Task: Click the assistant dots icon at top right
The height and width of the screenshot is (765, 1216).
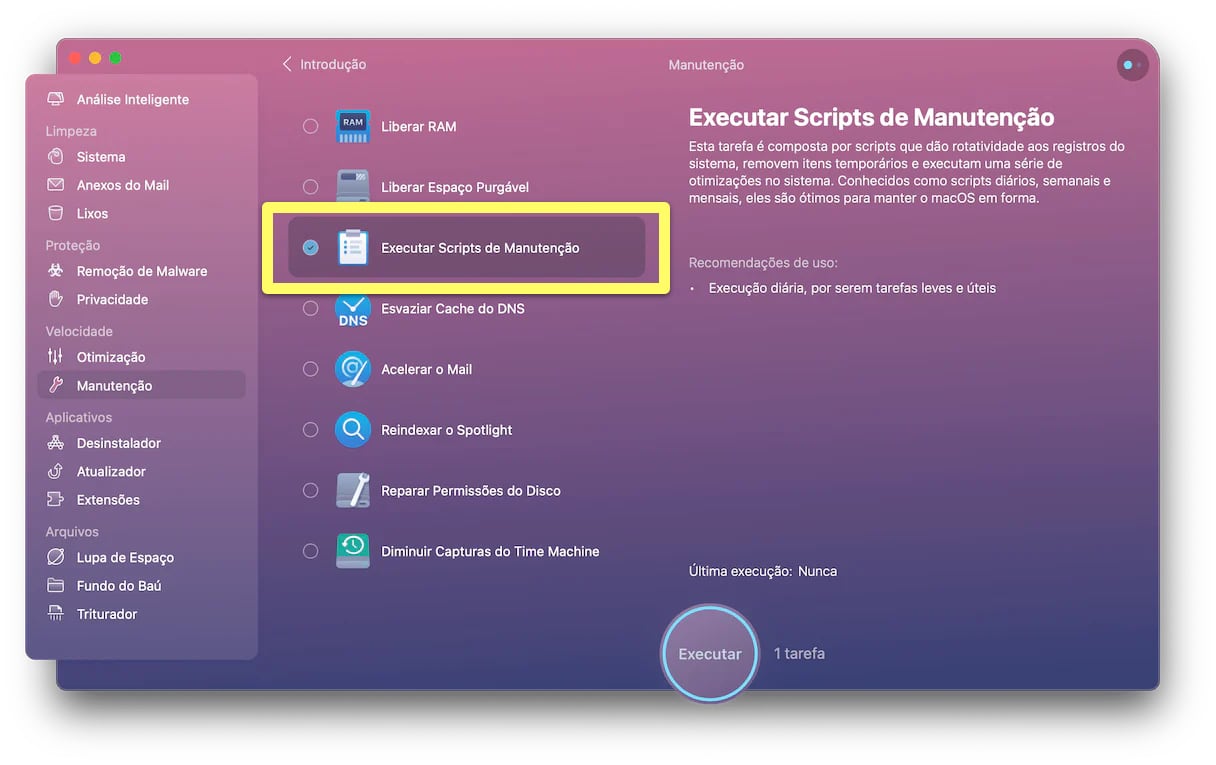Action: pos(1132,65)
